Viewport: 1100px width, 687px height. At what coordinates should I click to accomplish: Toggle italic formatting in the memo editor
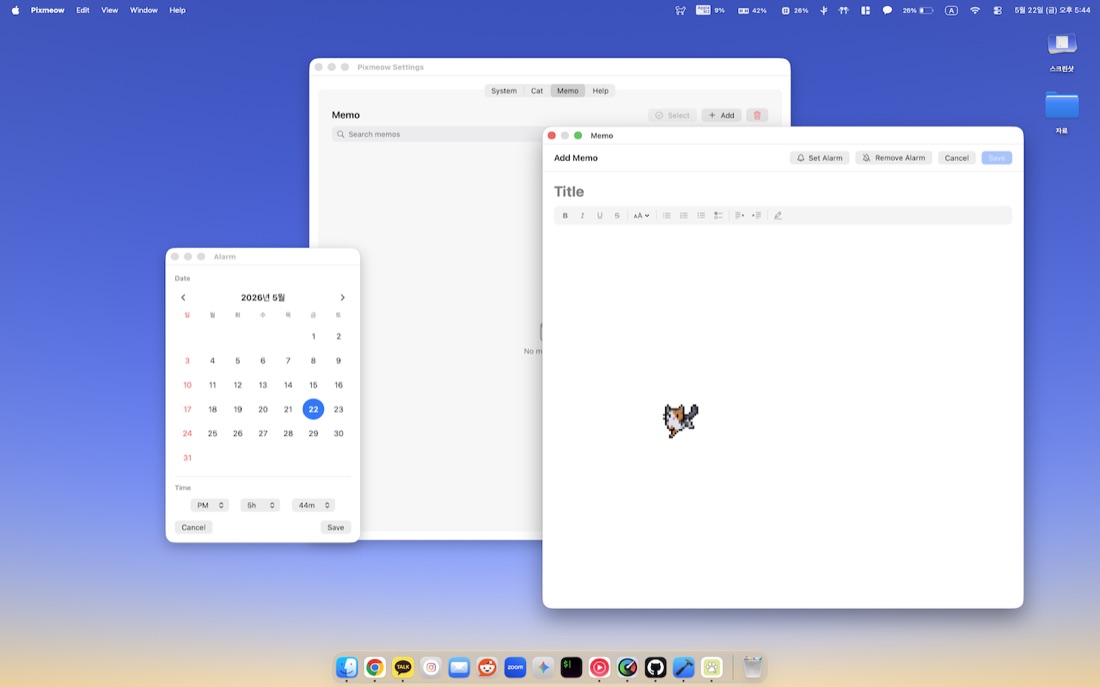[582, 215]
